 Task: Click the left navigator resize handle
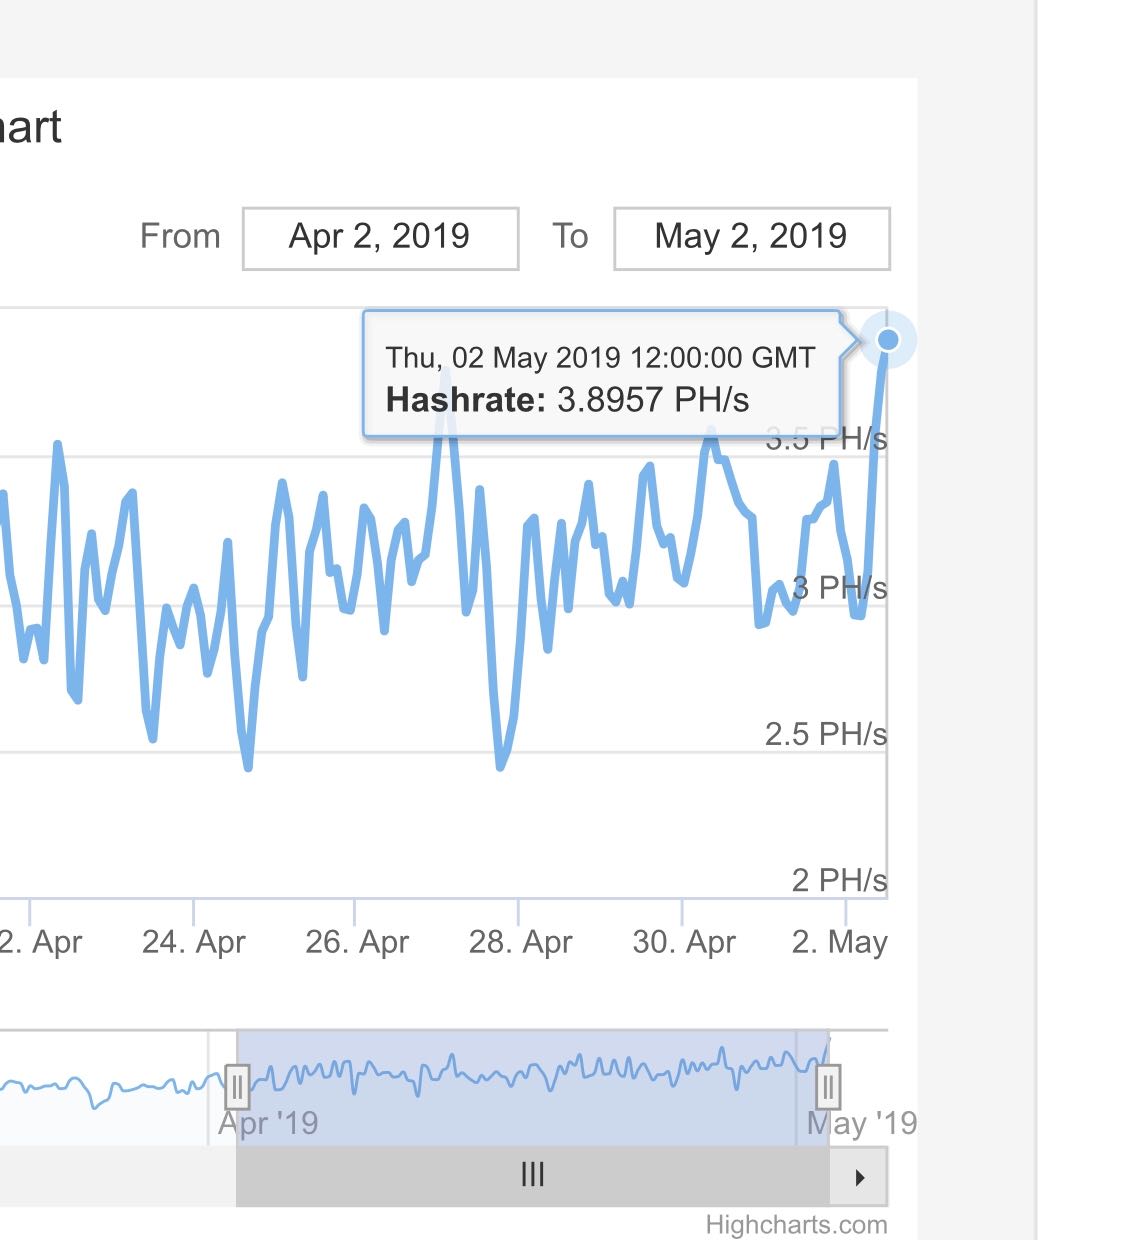tap(237, 1087)
